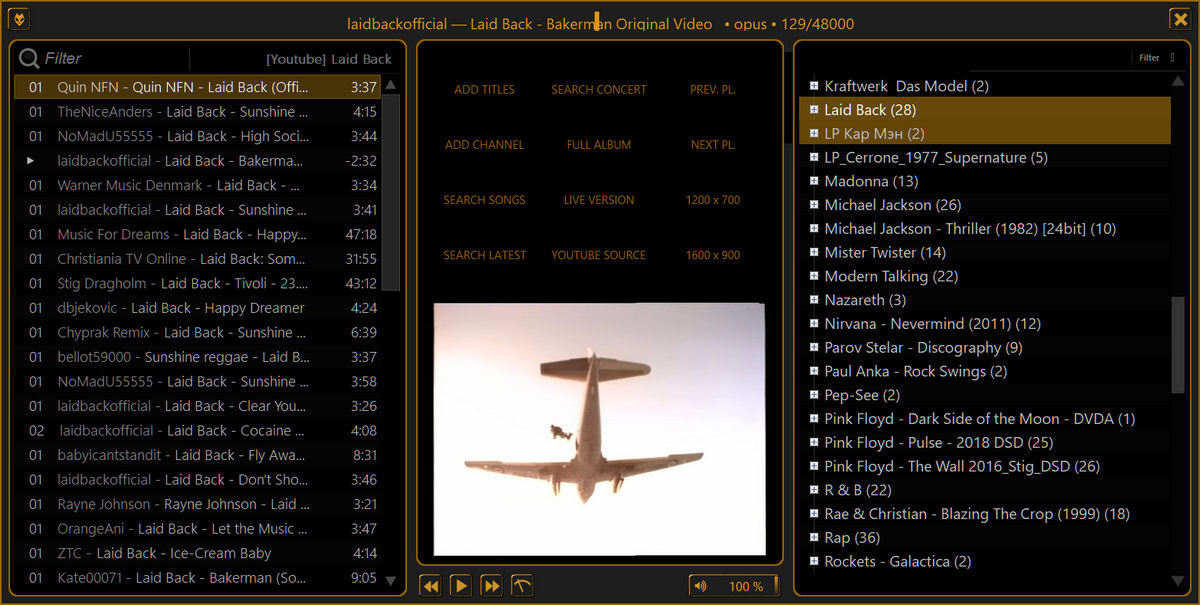Expand the Madonna (13) node
Image resolution: width=1200 pixels, height=605 pixels.
[814, 181]
